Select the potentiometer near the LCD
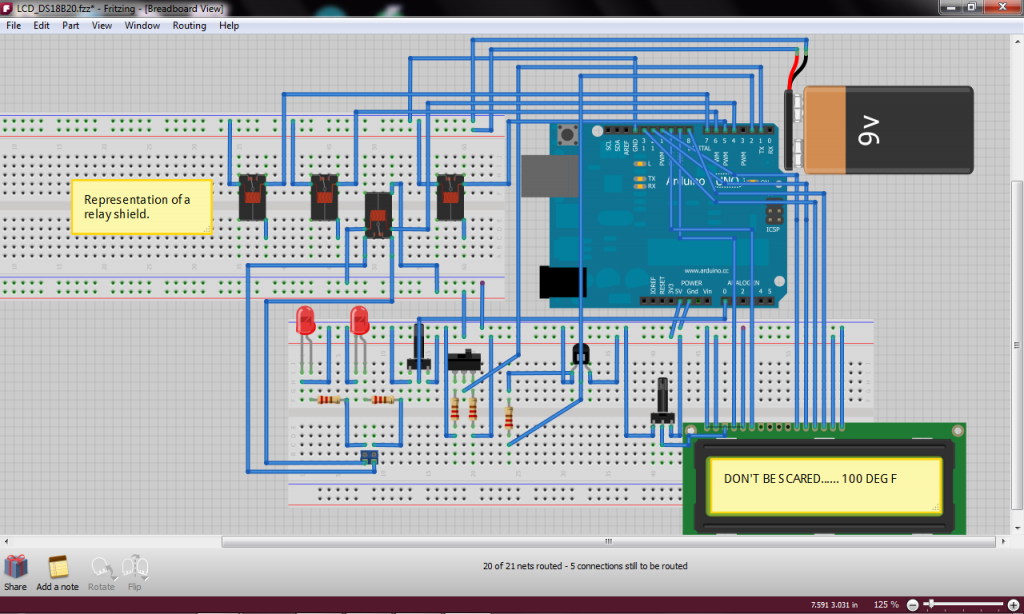 pyautogui.click(x=663, y=400)
